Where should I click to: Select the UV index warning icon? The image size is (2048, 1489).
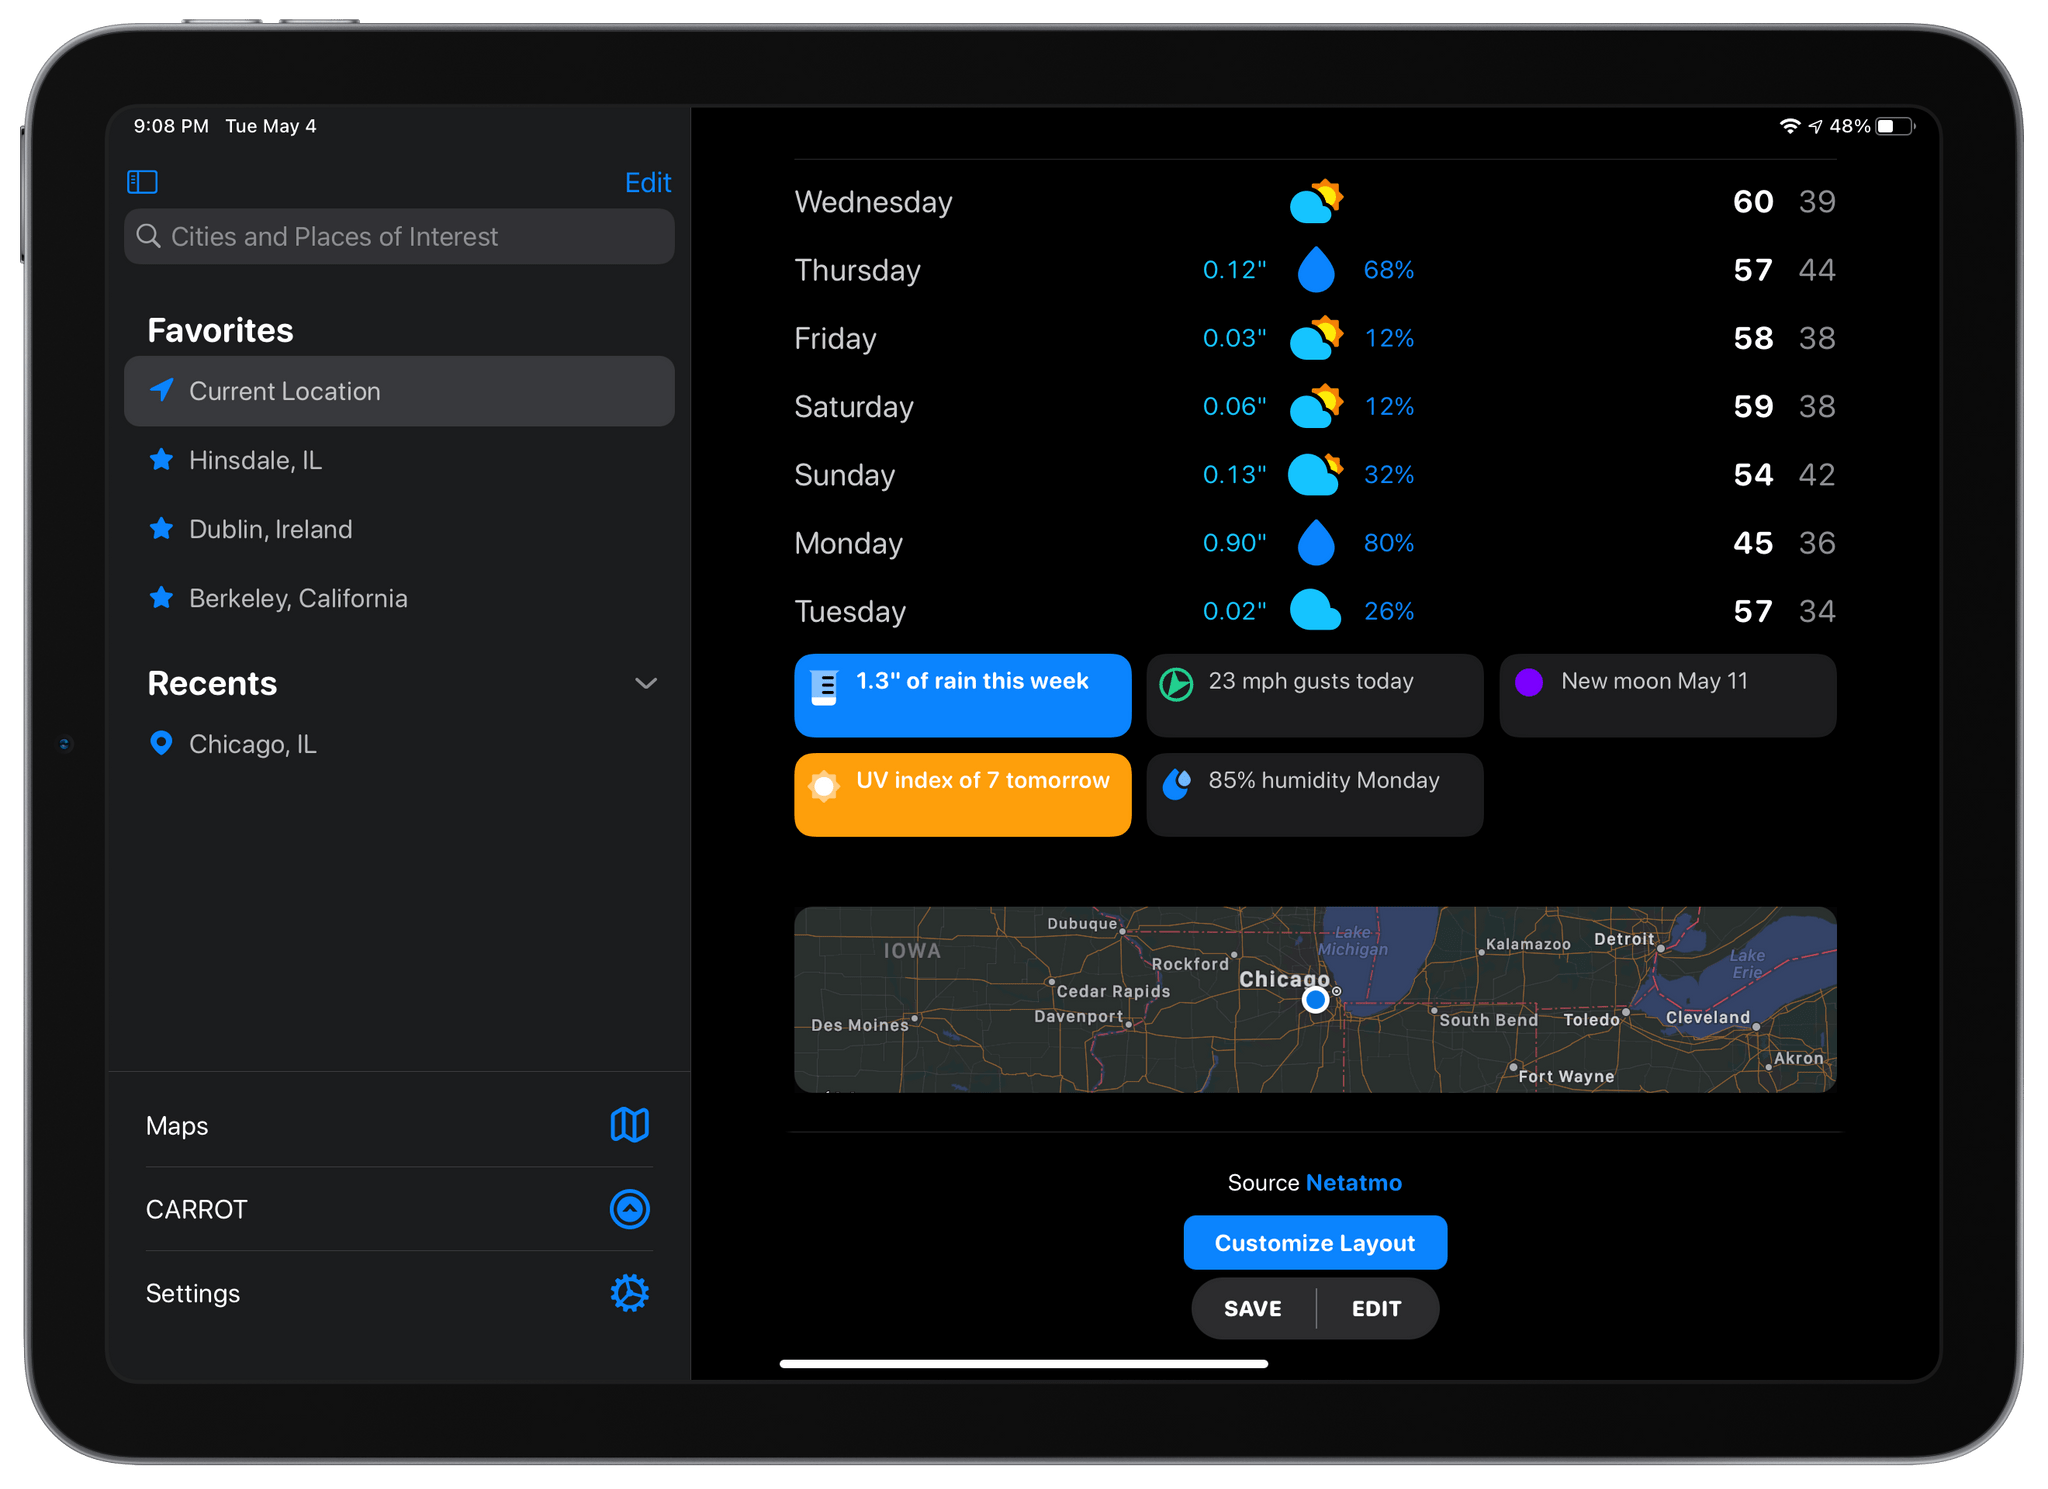coord(827,781)
